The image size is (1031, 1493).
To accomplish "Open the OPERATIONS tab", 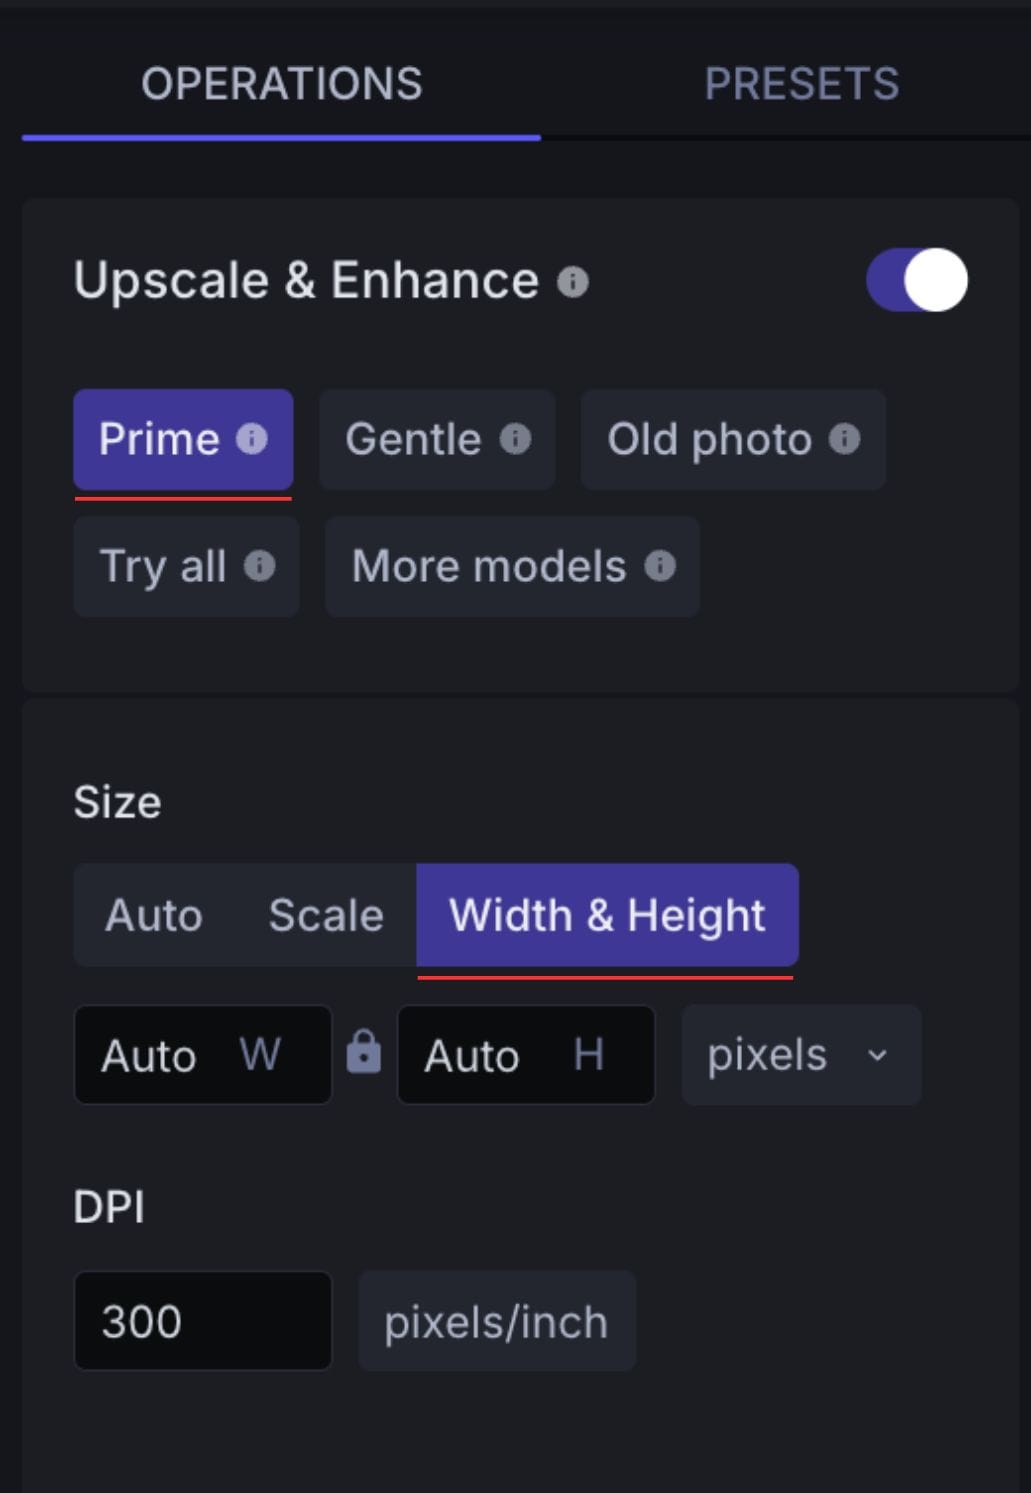I will coord(281,85).
